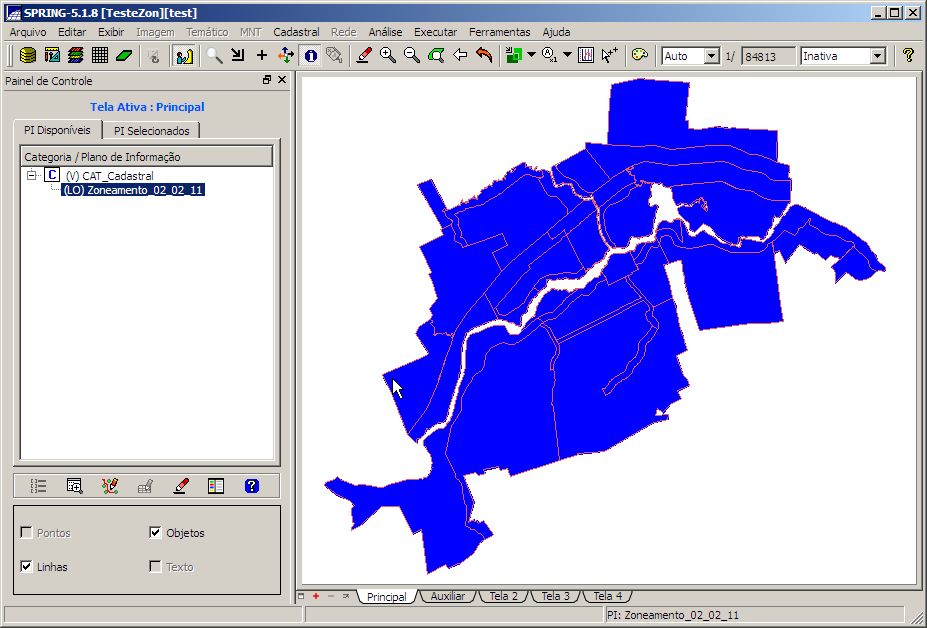Click the scale value input field
Screen dimensions: 927x628
coord(768,56)
